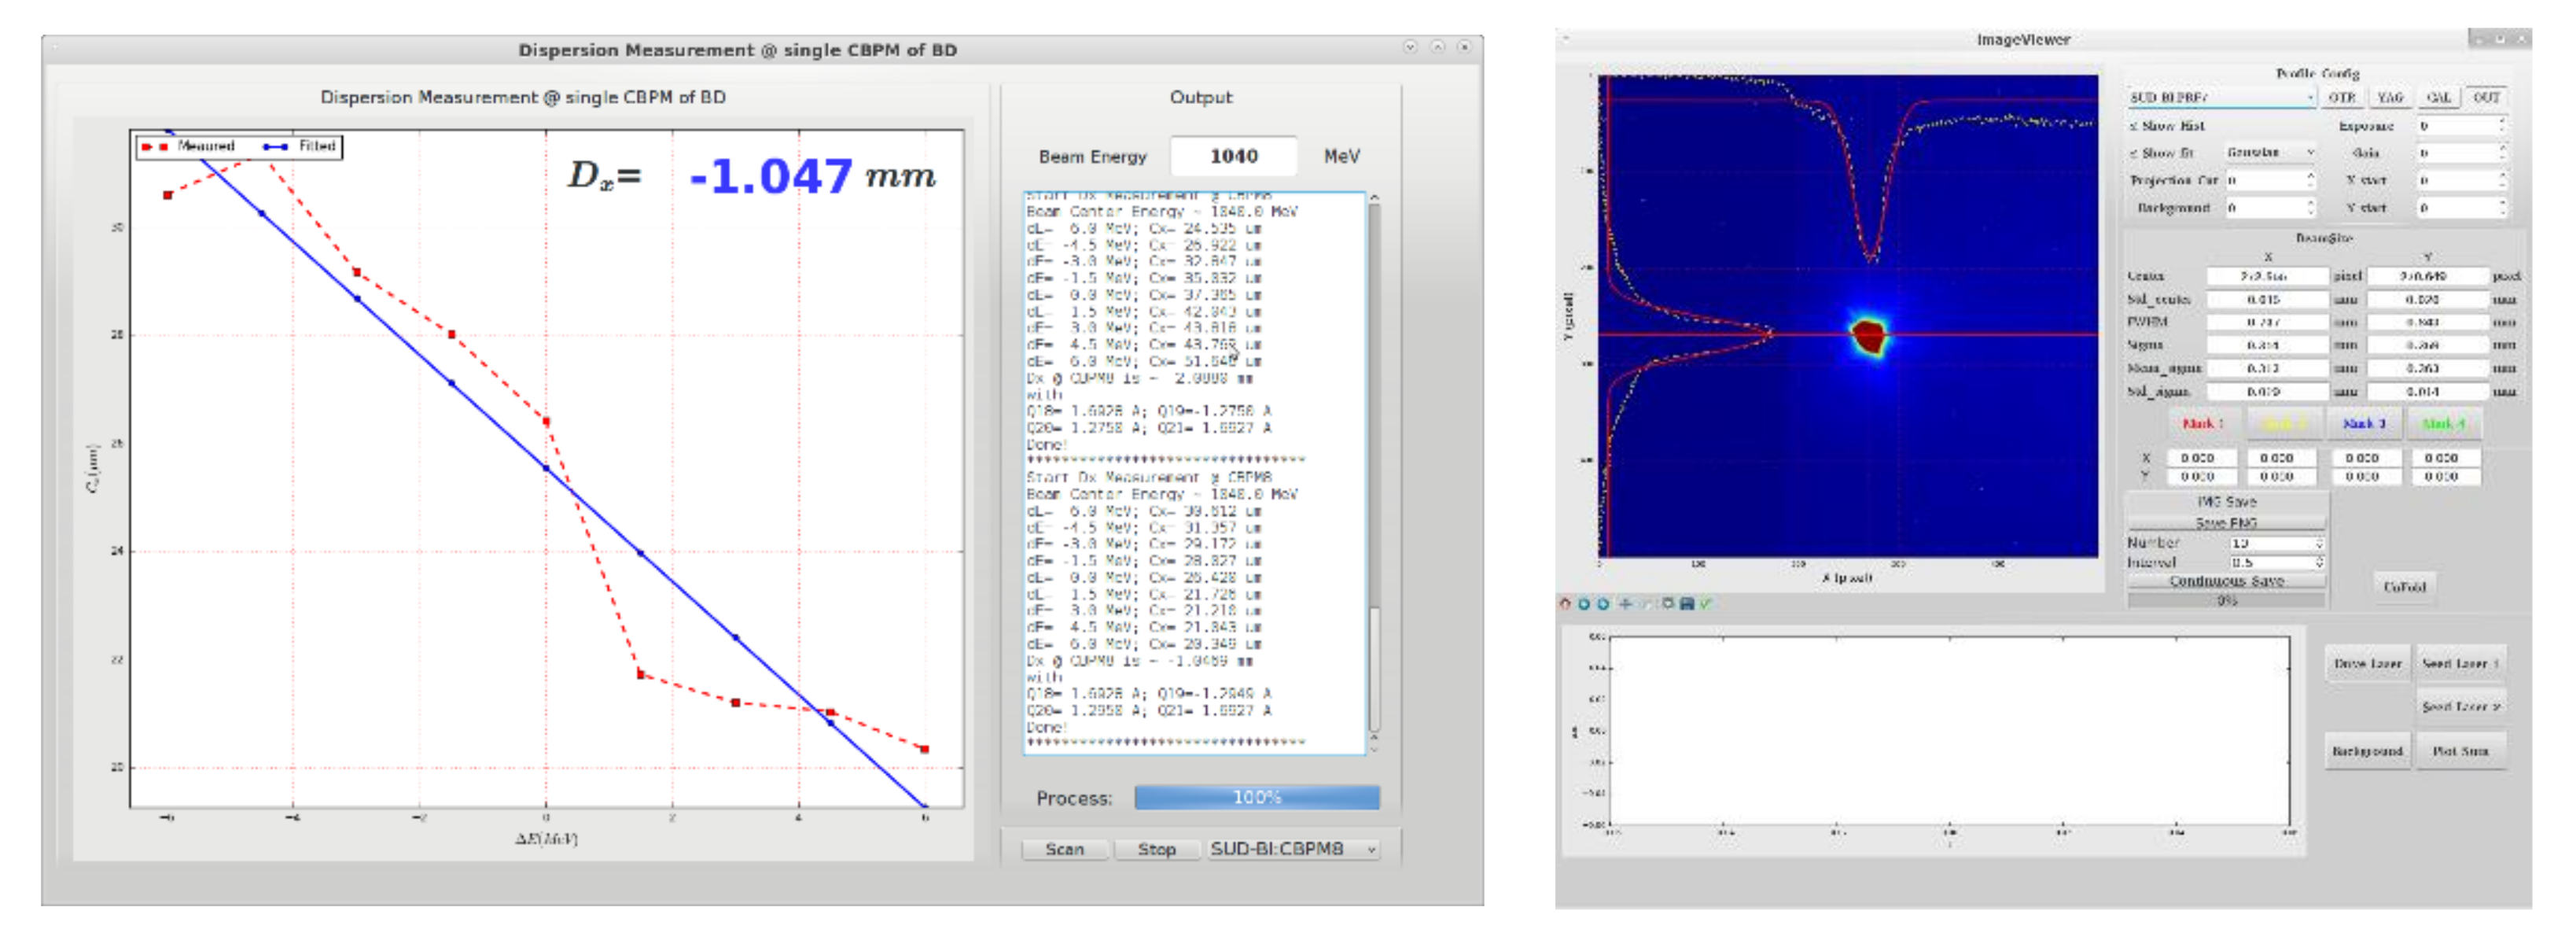Select the CAL screen button
Viewport: 2576px width, 944px height.
pyautogui.click(x=2438, y=97)
